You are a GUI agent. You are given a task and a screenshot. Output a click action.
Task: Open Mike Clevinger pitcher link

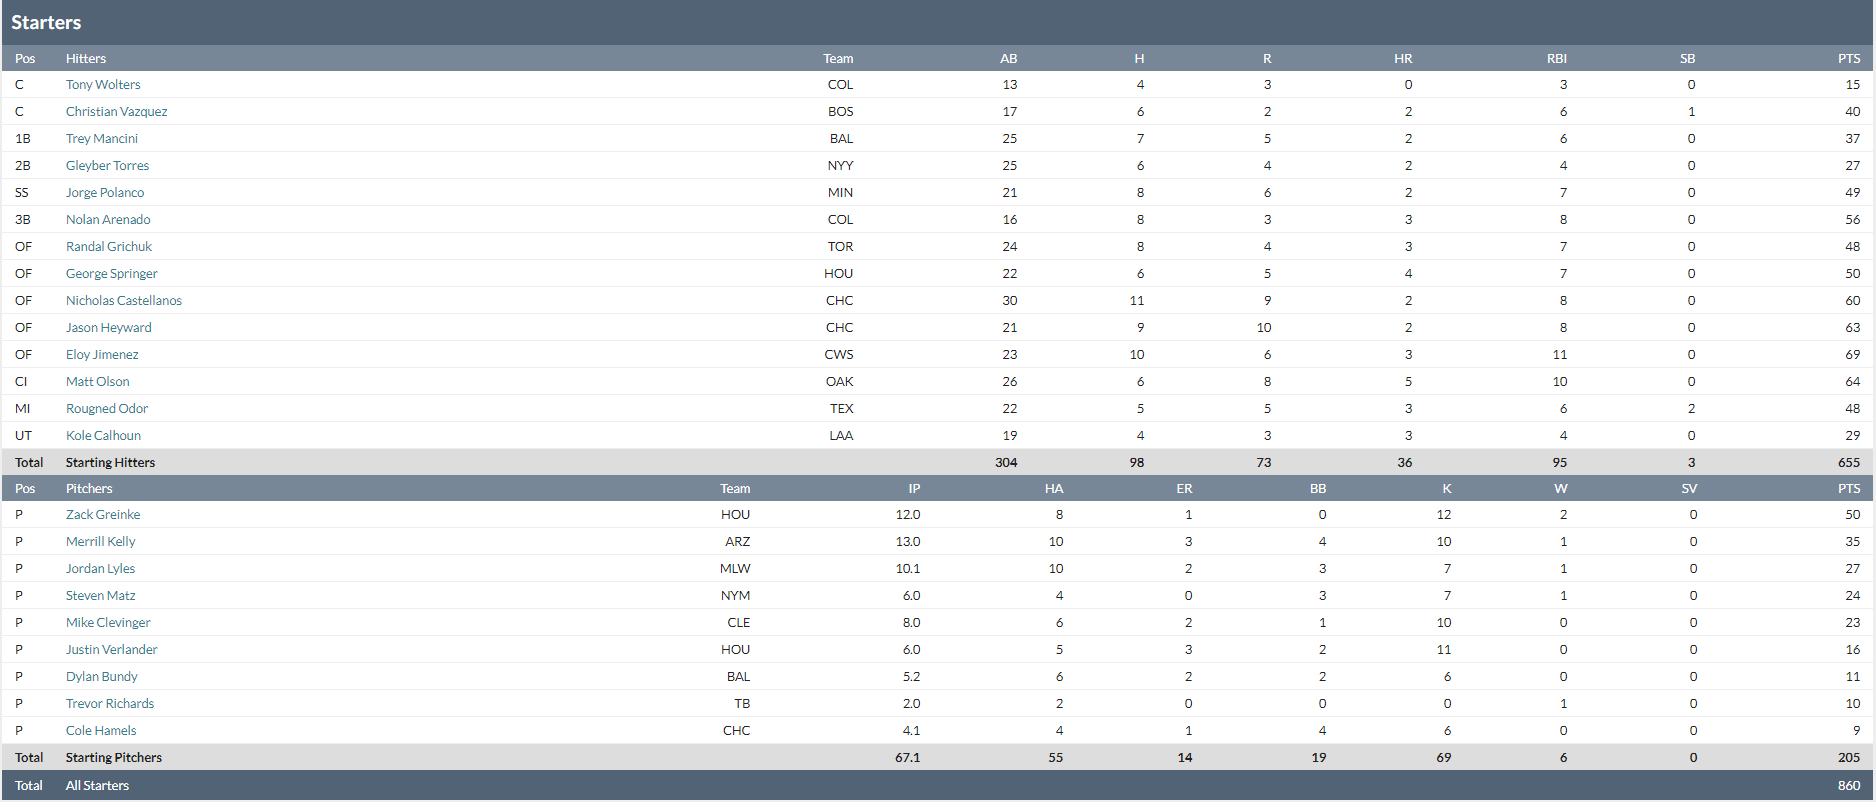pyautogui.click(x=108, y=623)
